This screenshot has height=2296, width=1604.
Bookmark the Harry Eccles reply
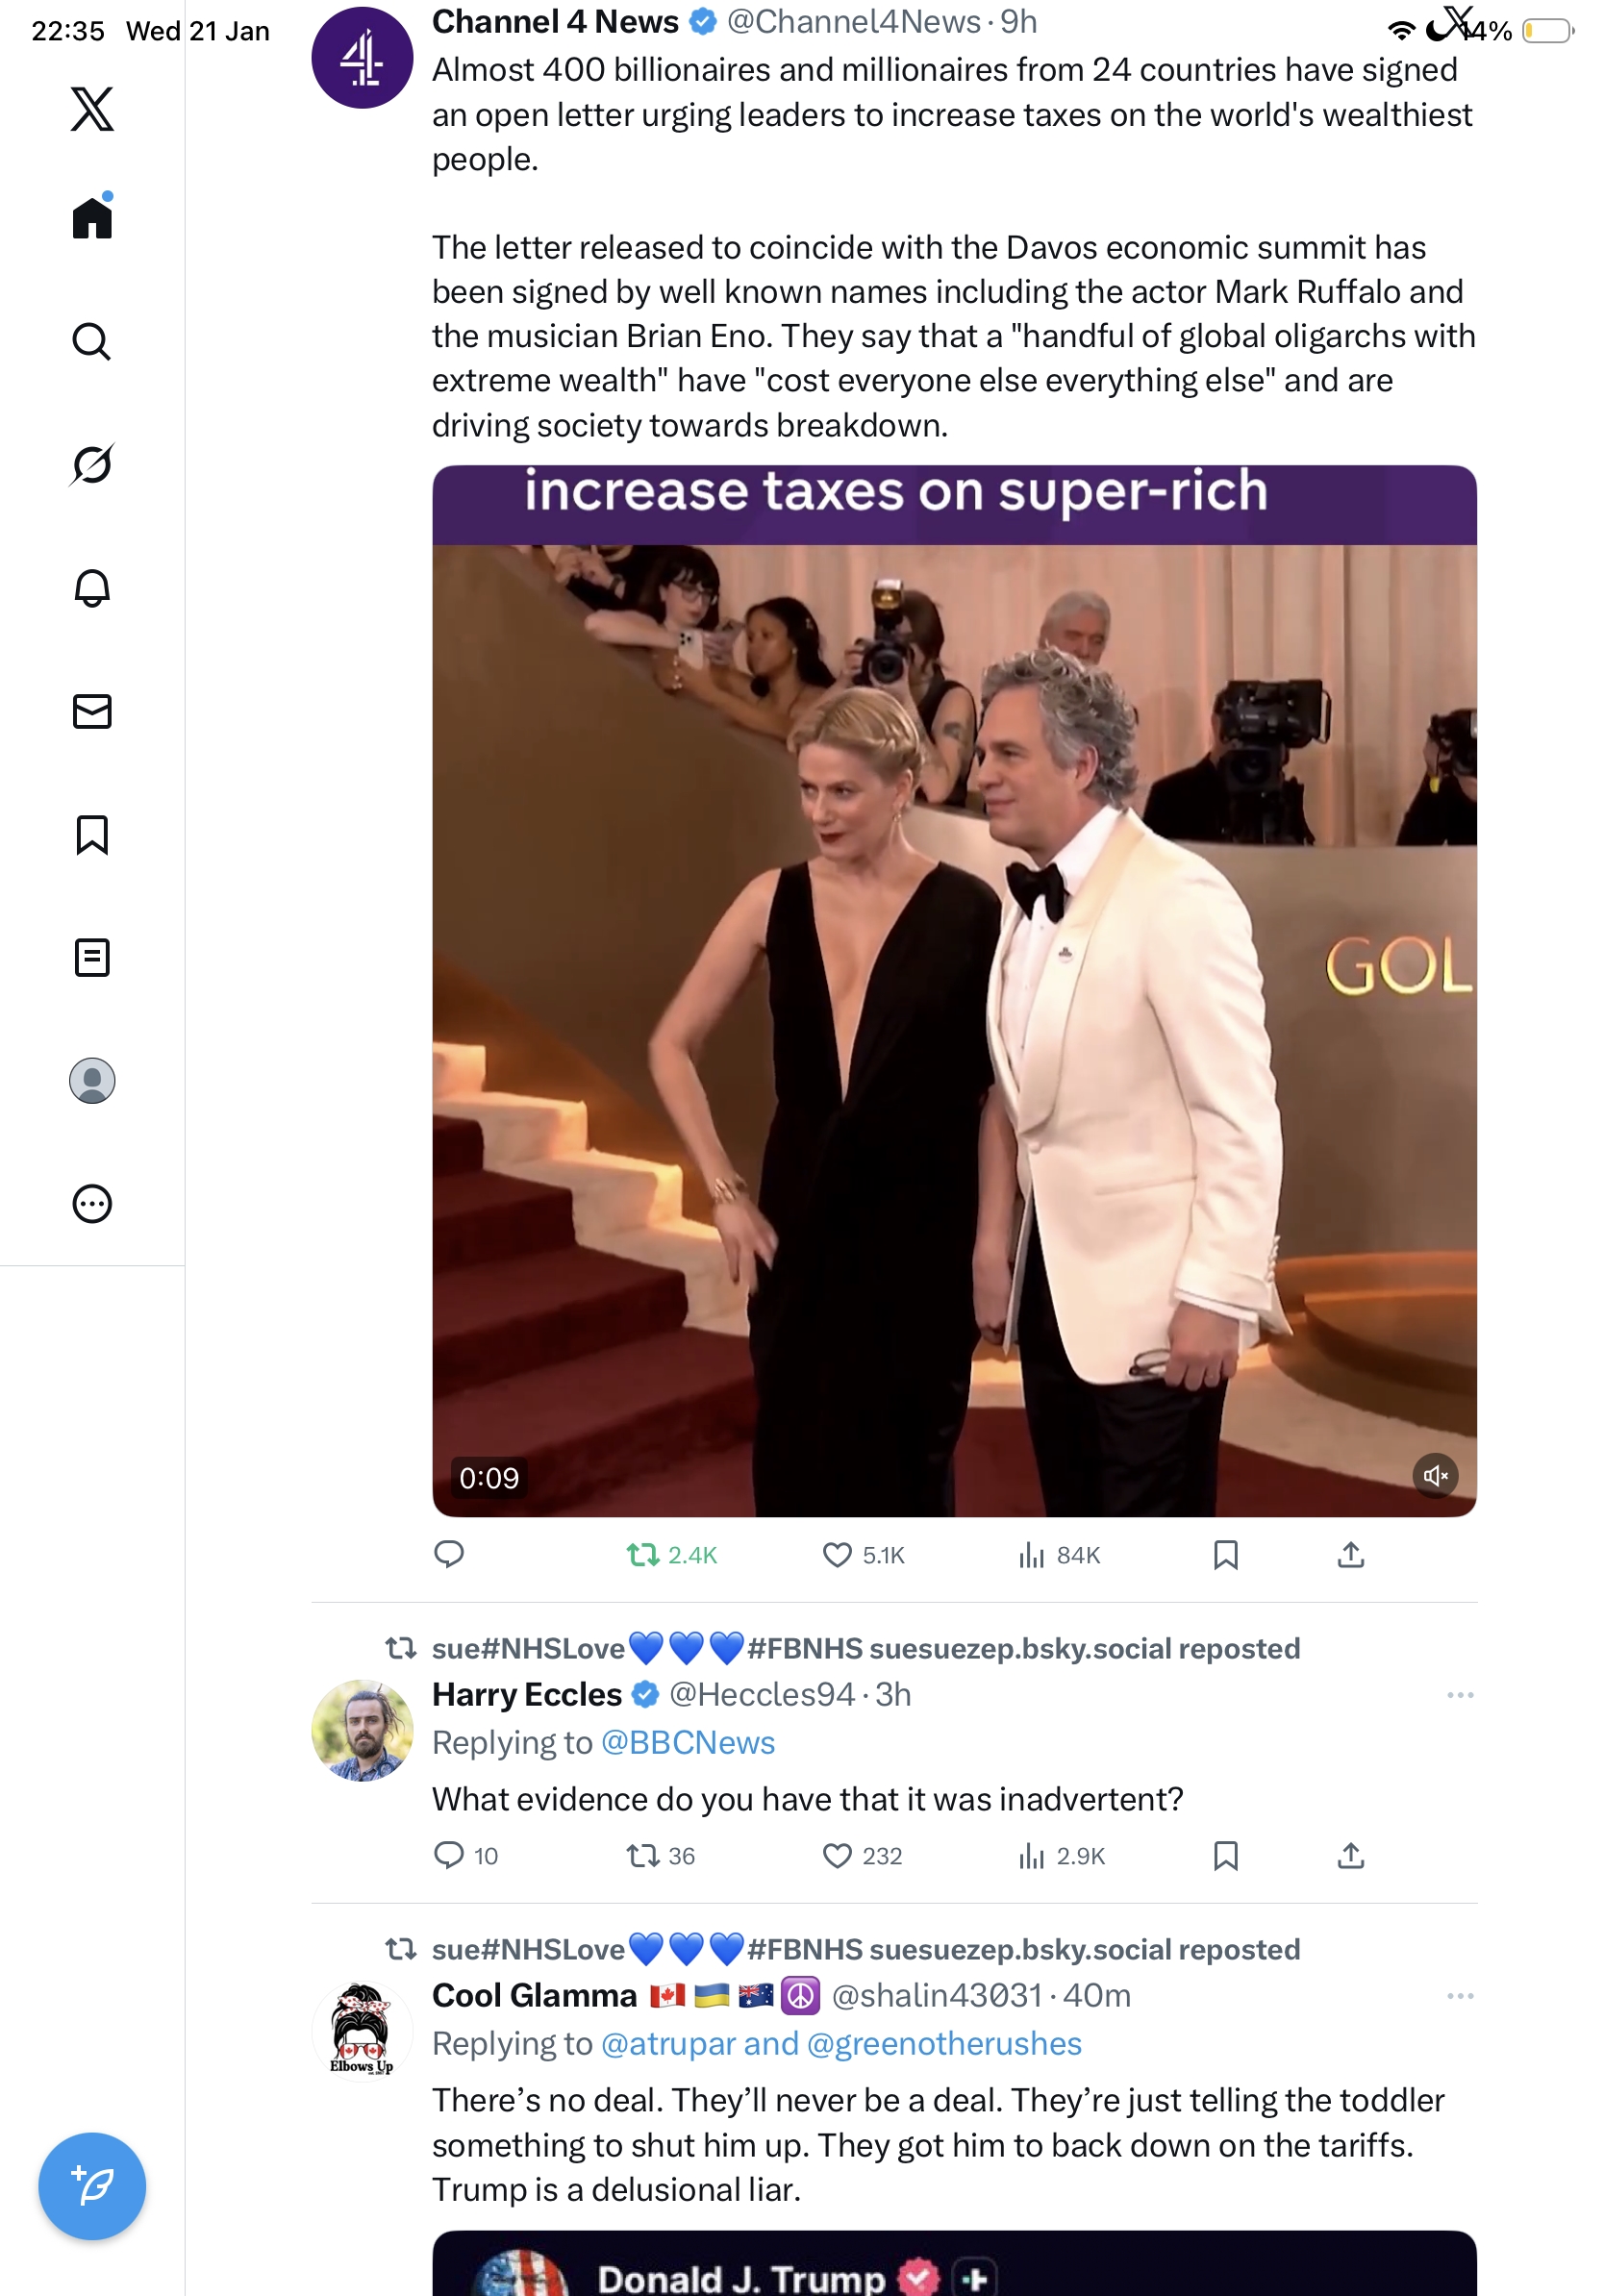(1225, 1856)
